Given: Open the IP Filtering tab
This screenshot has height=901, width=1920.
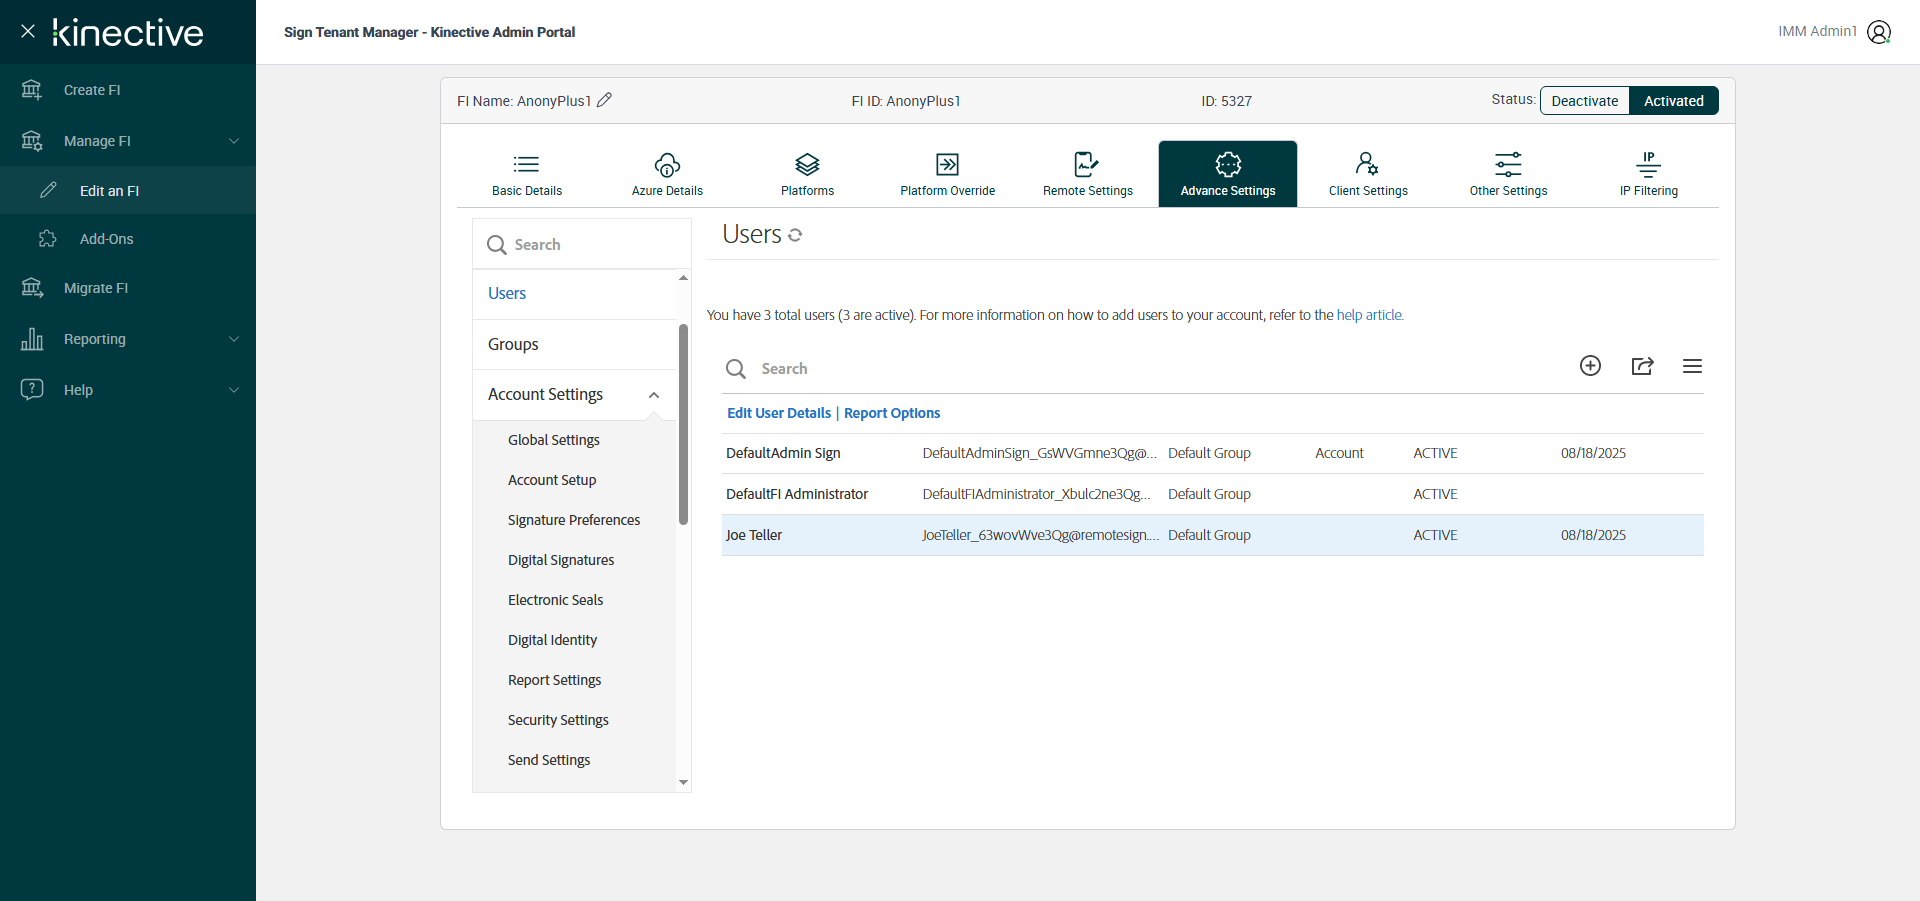Looking at the screenshot, I should click(x=1648, y=174).
